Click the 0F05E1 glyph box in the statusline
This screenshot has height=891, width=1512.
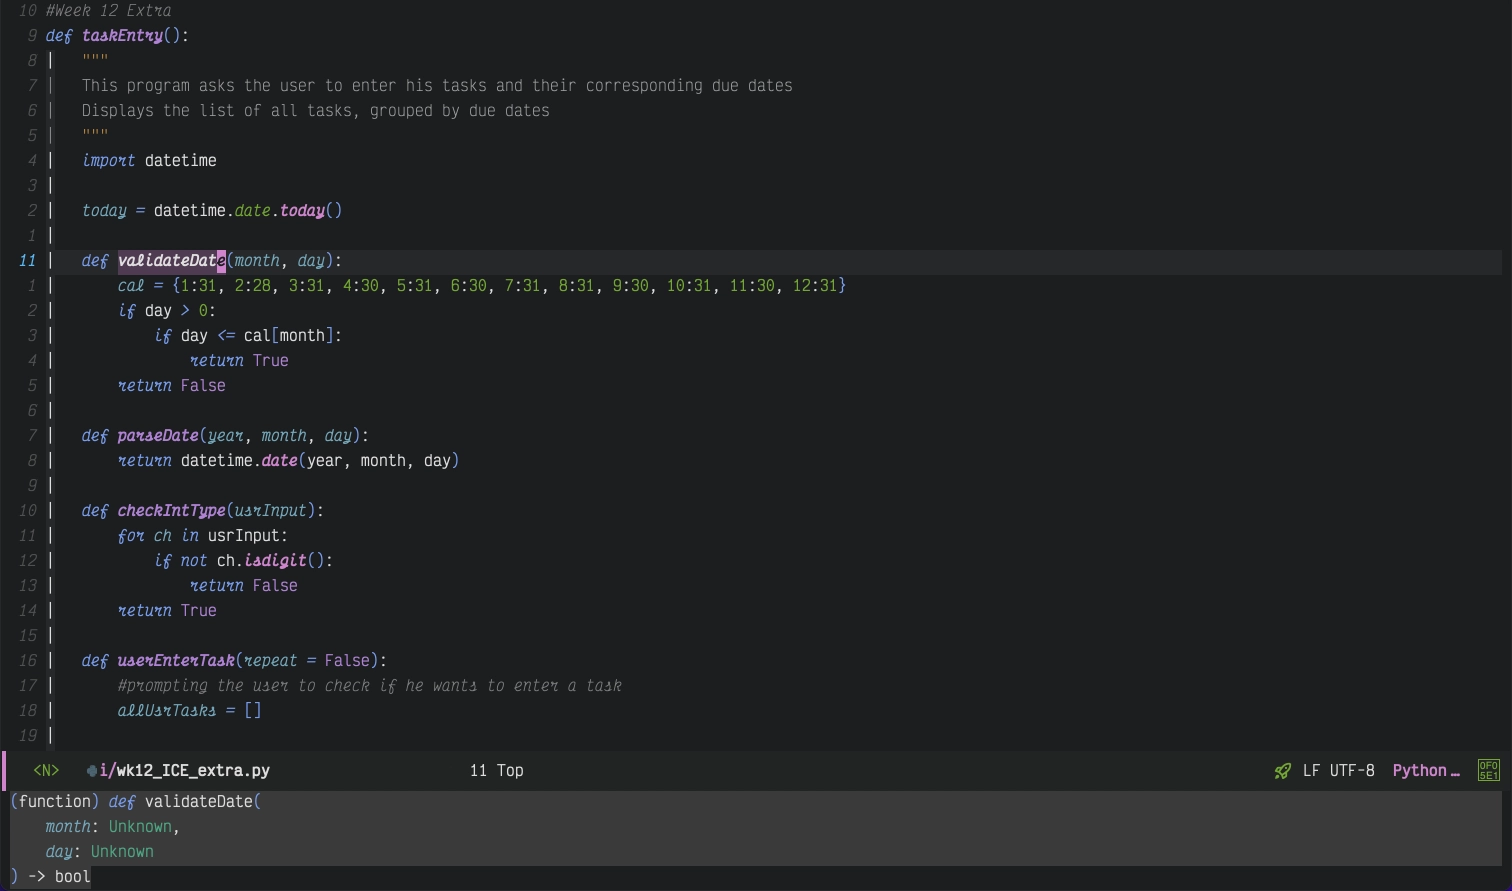pyautogui.click(x=1489, y=770)
